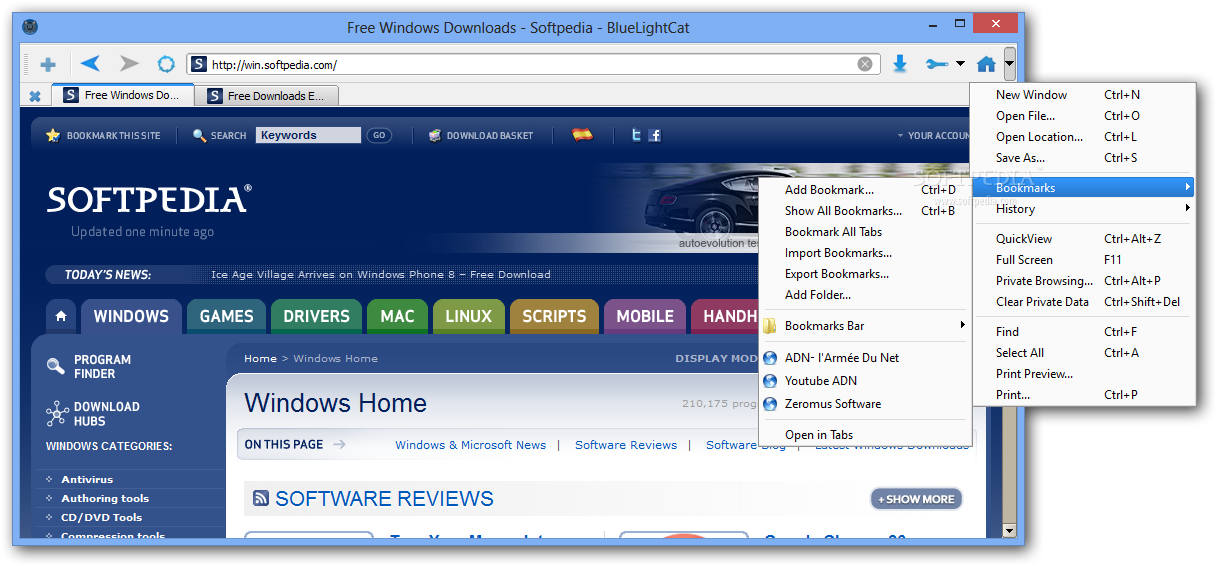Click Software Reviews page link
The width and height of the screenshot is (1217, 566).
point(626,445)
